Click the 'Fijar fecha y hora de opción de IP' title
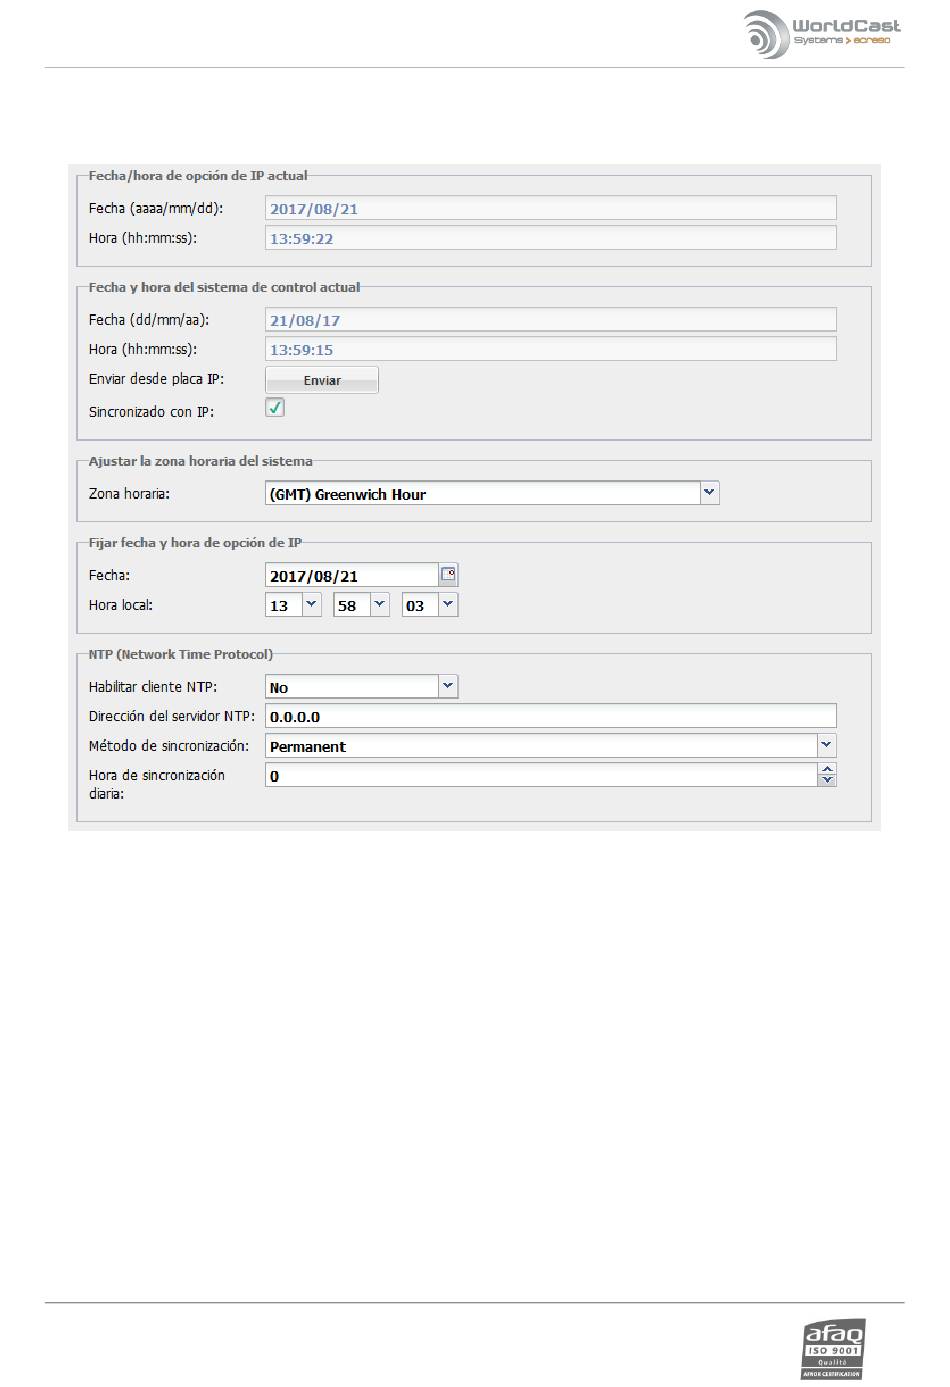Screen dimensions: 950x1387 (x=195, y=542)
